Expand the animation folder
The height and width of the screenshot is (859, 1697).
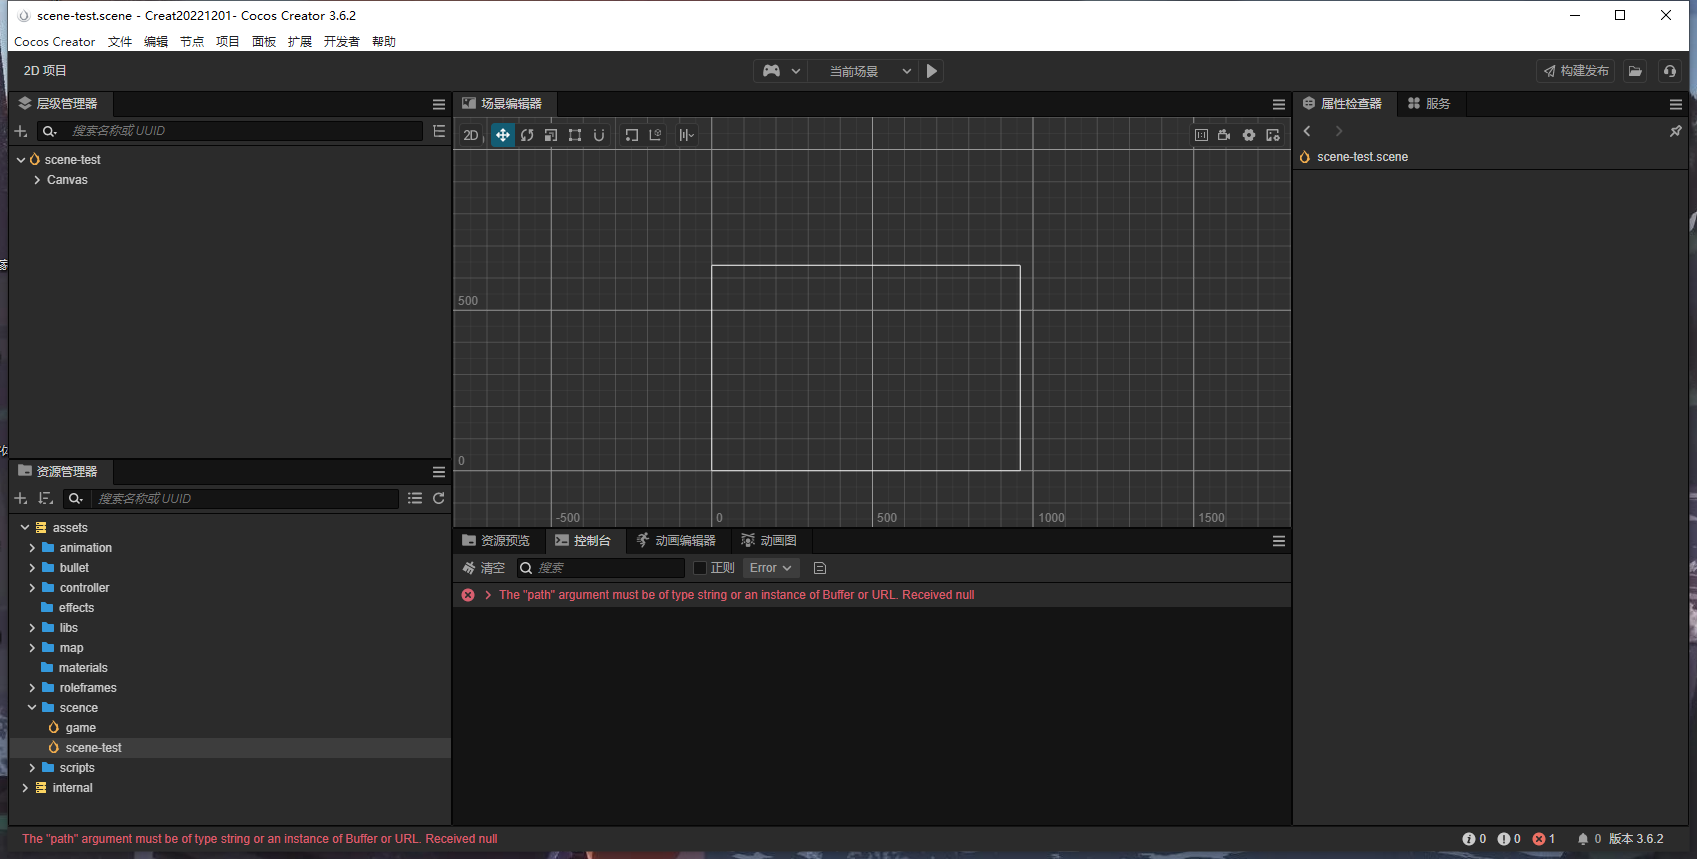click(32, 548)
